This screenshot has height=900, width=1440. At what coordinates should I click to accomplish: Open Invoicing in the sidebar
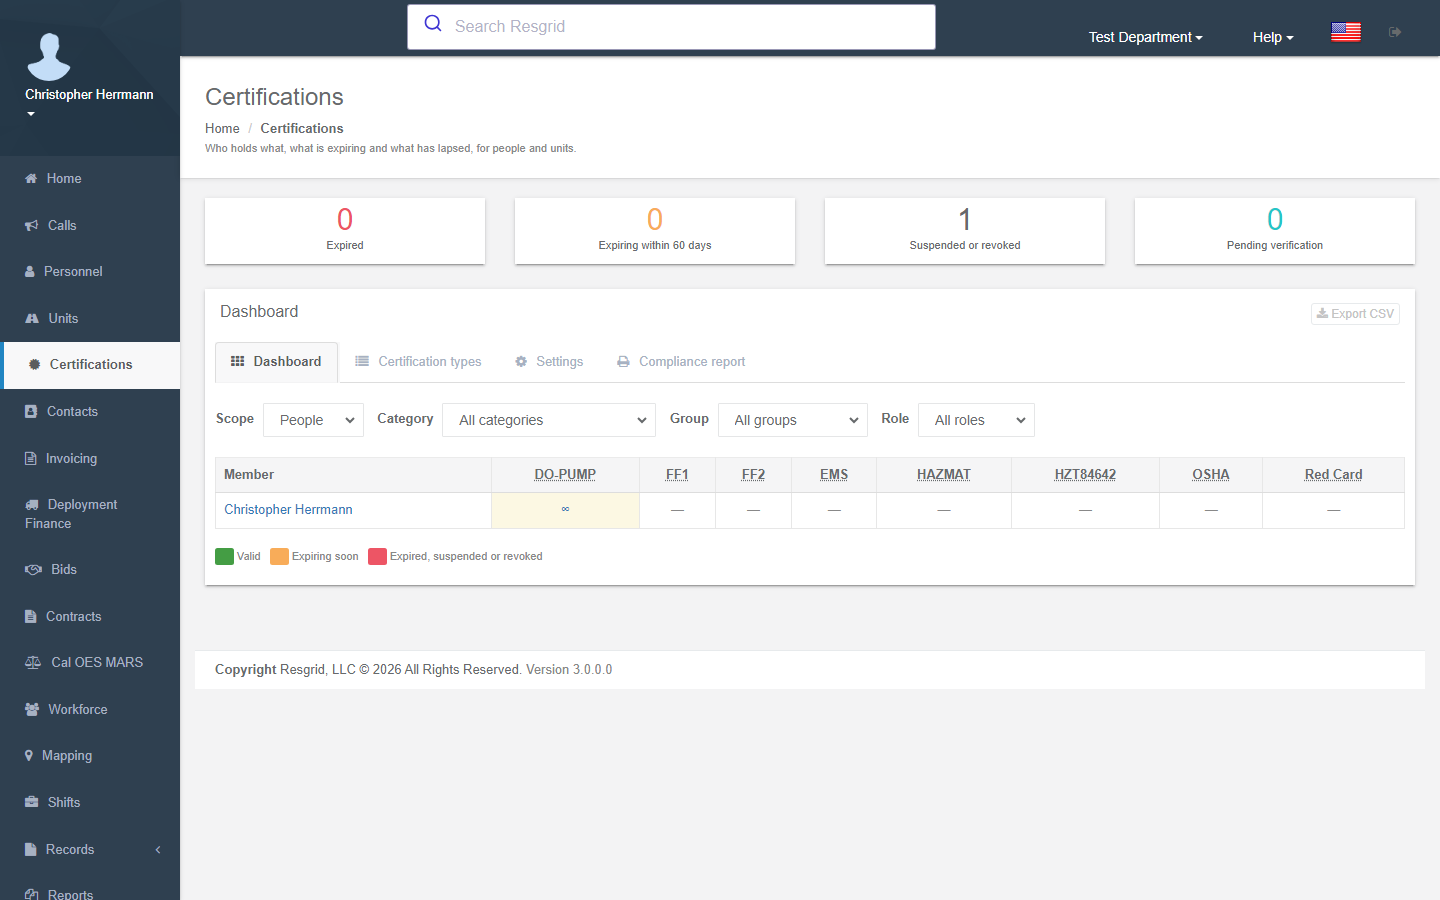[x=90, y=458]
